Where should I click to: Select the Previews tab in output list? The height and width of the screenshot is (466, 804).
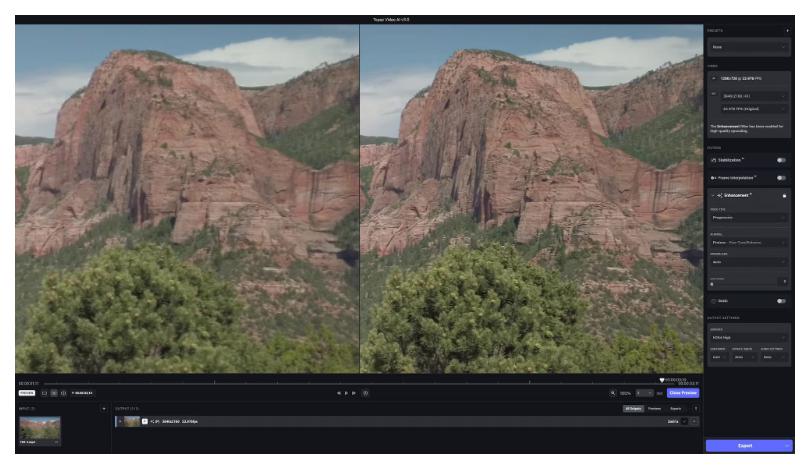coord(654,408)
